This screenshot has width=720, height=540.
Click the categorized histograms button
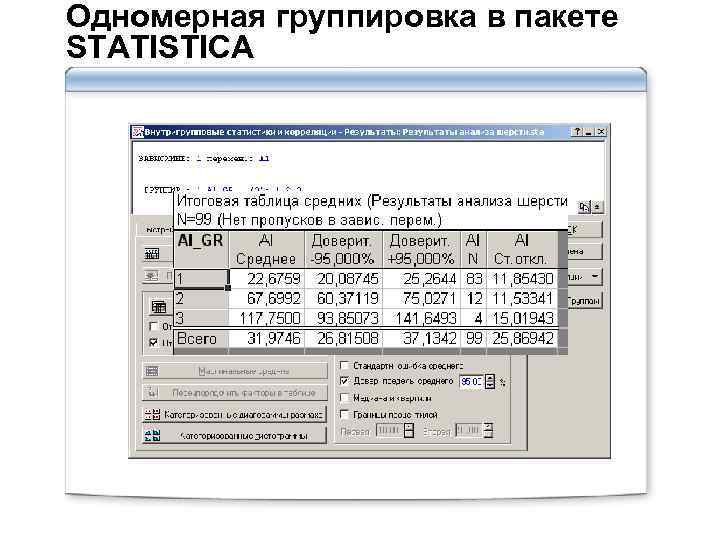[x=235, y=435]
